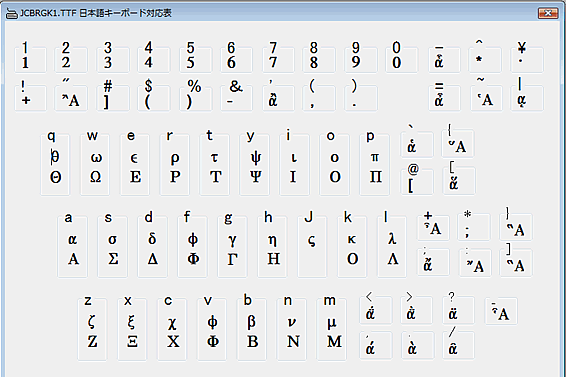Click the r key showing rho

coord(174,164)
